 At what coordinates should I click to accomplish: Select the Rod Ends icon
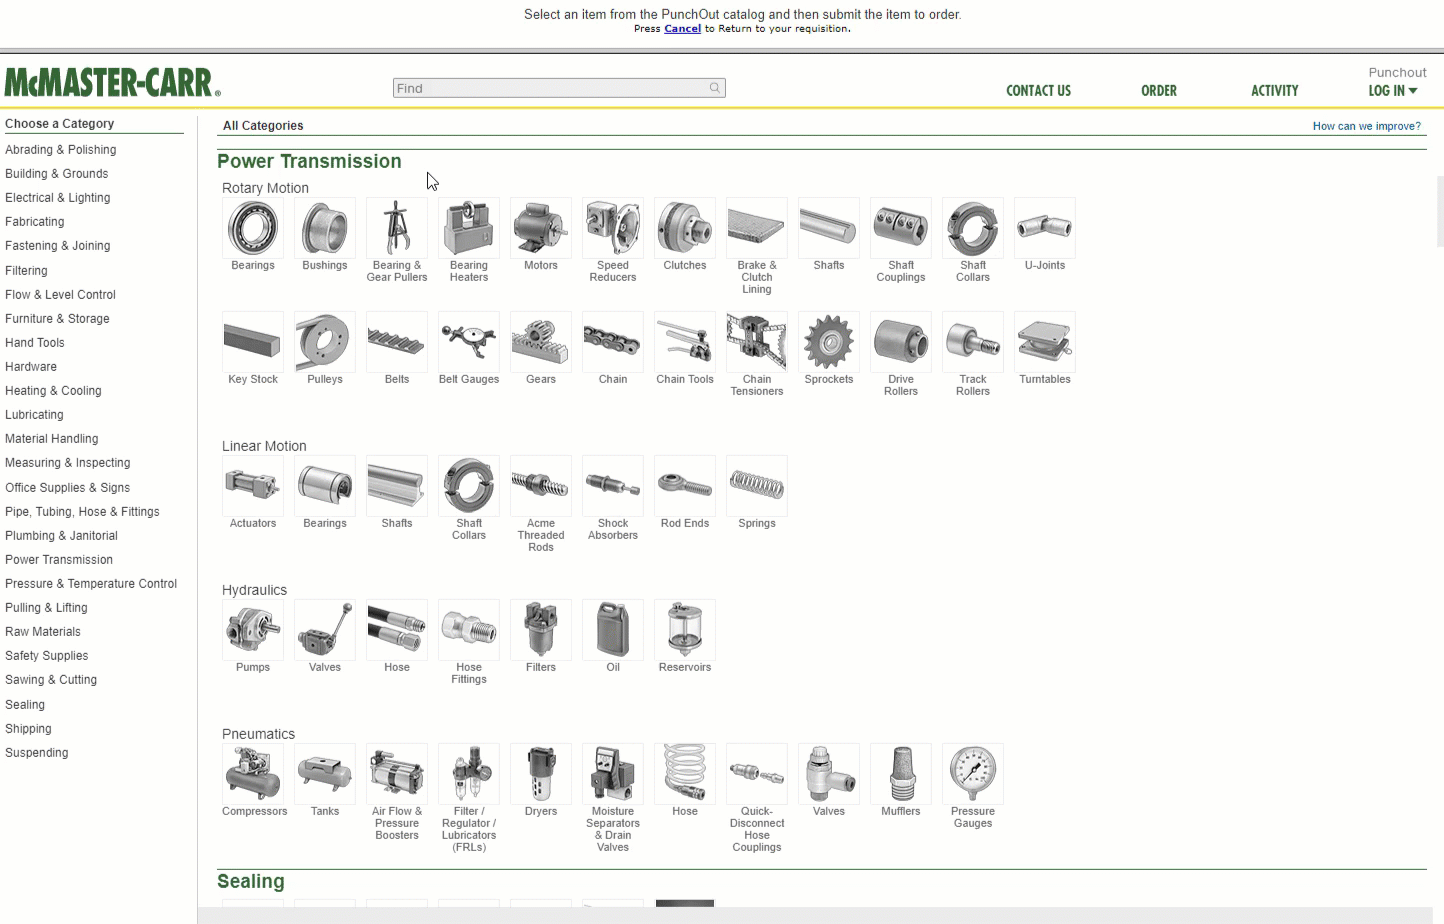684,486
